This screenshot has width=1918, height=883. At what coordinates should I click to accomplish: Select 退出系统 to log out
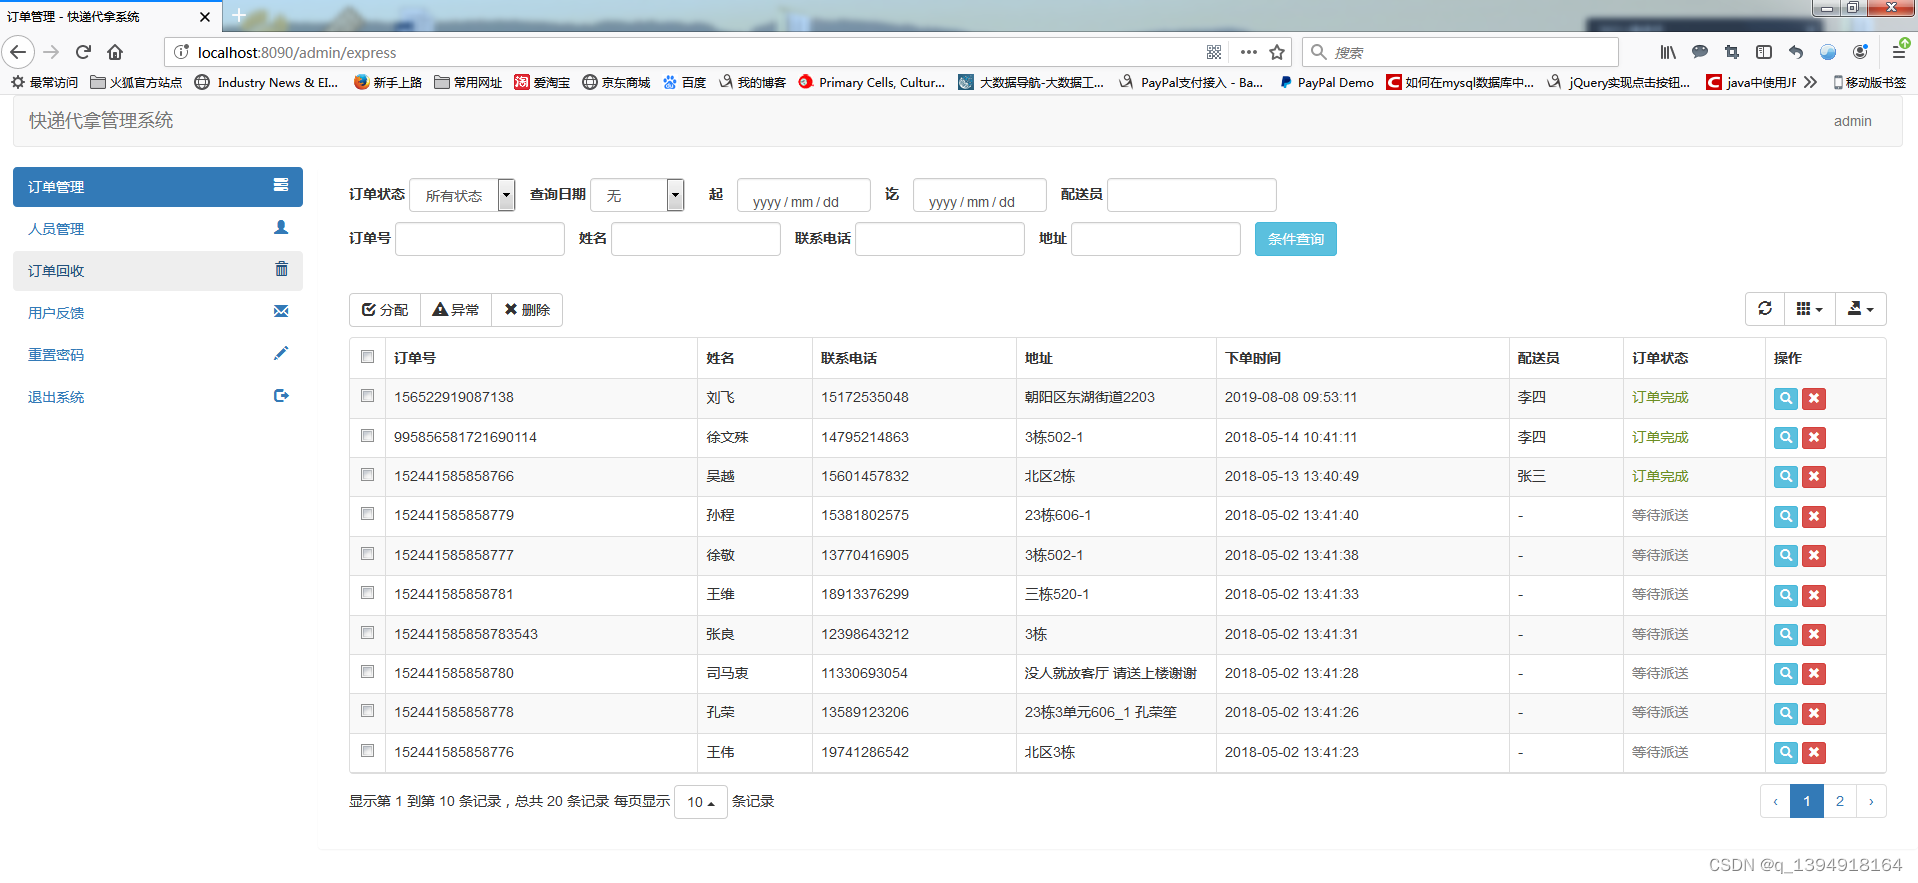point(158,397)
